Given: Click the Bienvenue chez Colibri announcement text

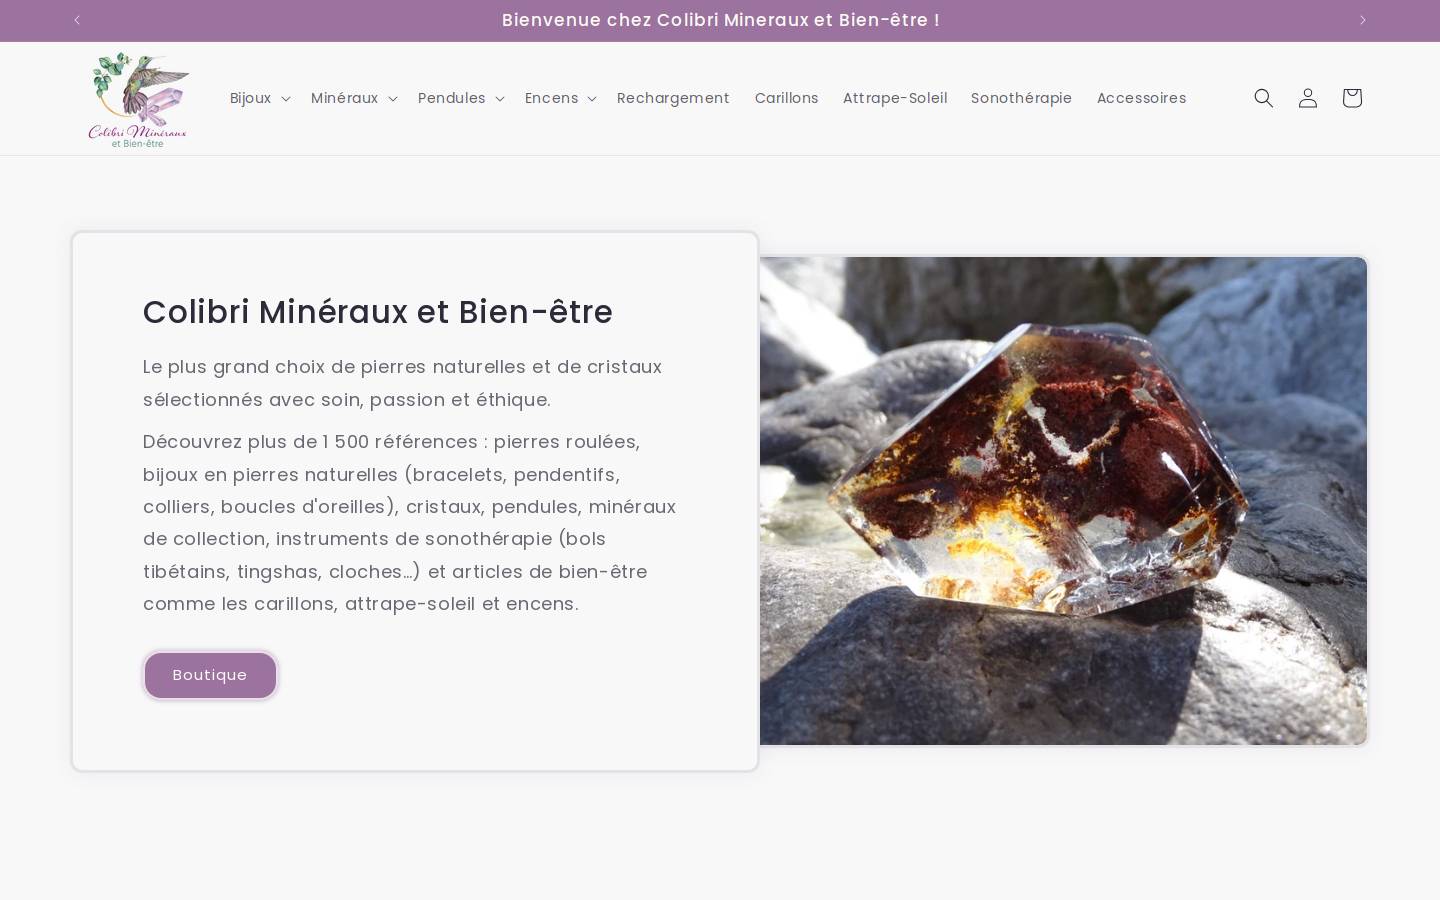Looking at the screenshot, I should (x=720, y=20).
